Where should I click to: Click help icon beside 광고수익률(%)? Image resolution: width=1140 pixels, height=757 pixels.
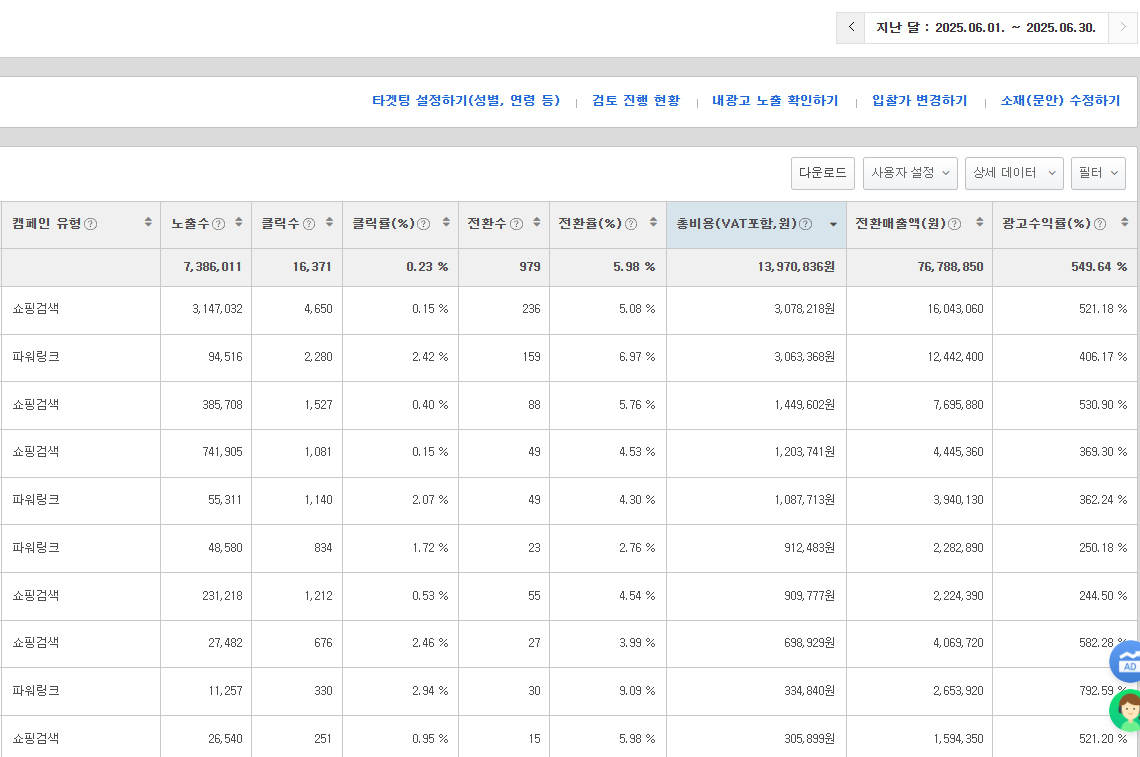pos(1100,224)
